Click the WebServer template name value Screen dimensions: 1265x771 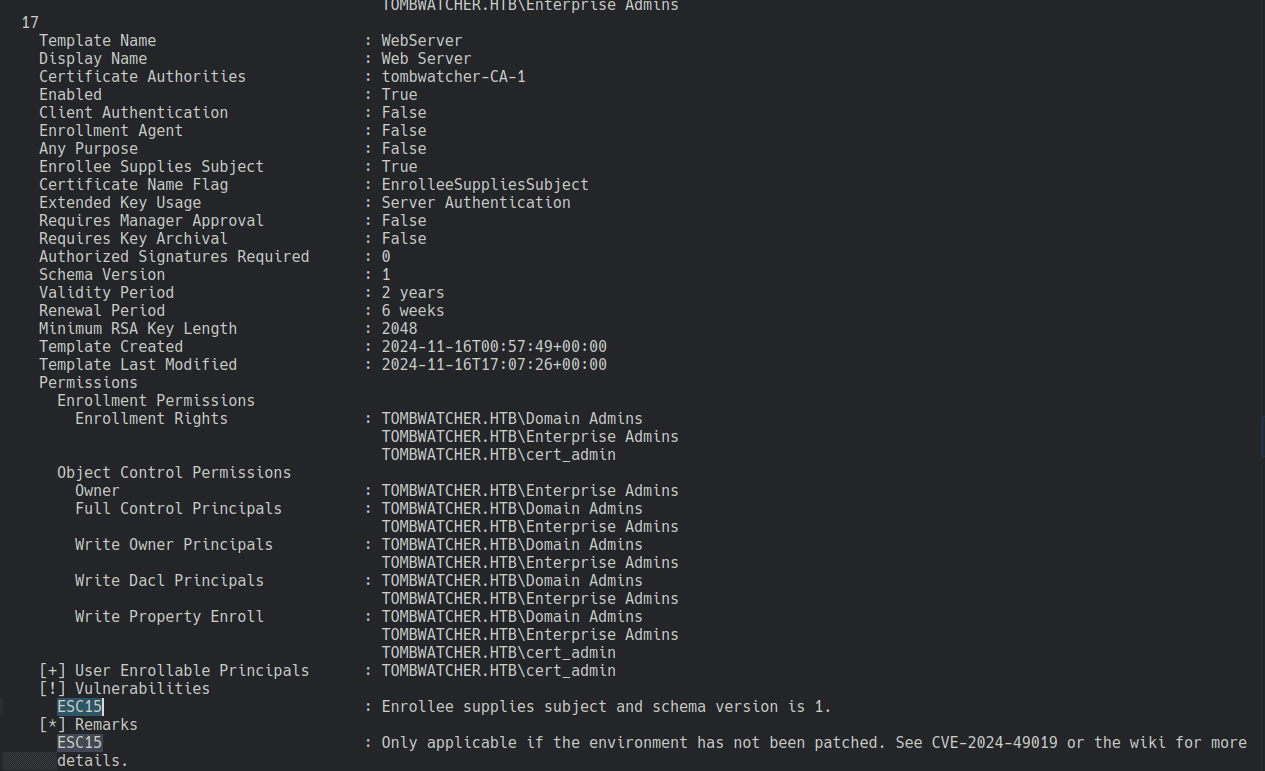(x=421, y=41)
